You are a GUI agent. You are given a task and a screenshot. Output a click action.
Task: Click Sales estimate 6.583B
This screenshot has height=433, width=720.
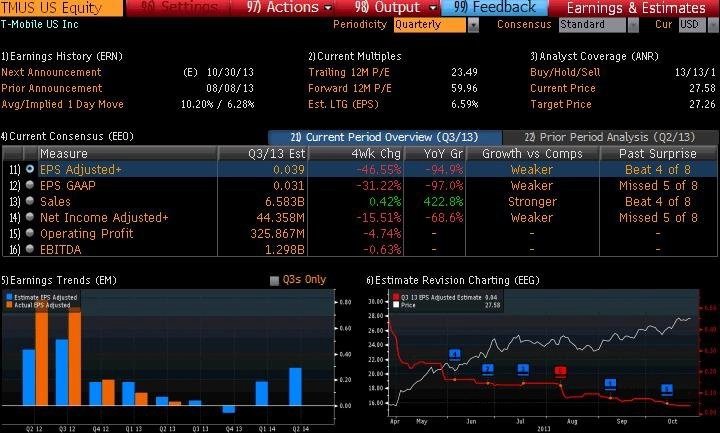[x=285, y=202]
